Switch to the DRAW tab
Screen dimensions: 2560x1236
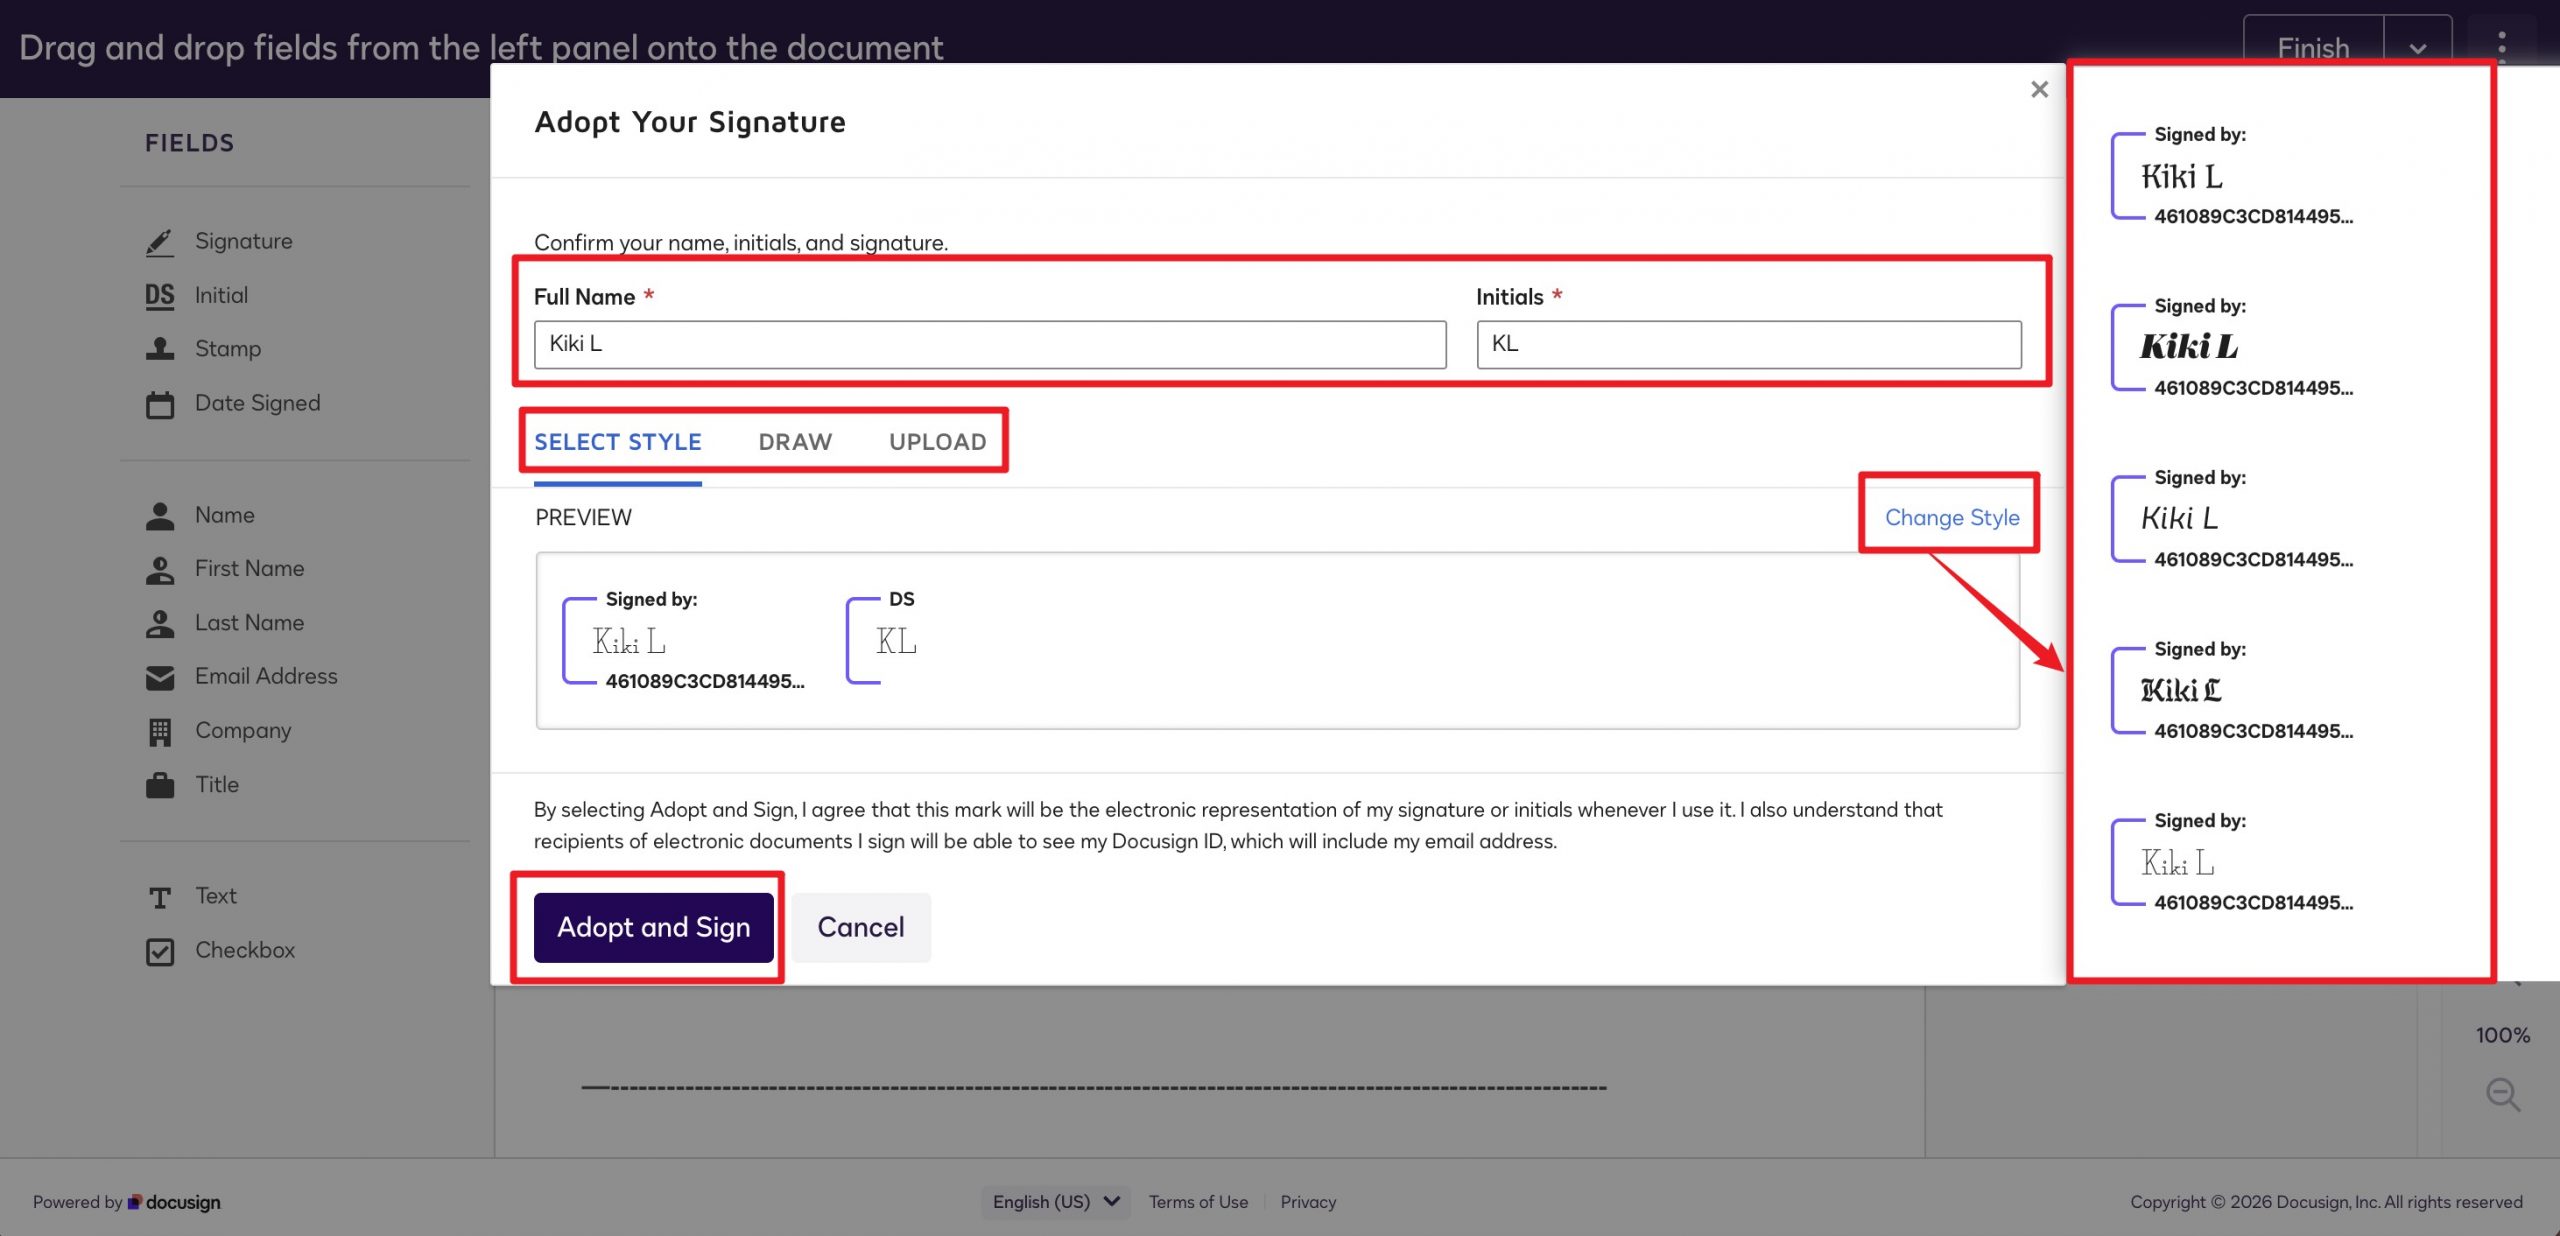pos(795,442)
